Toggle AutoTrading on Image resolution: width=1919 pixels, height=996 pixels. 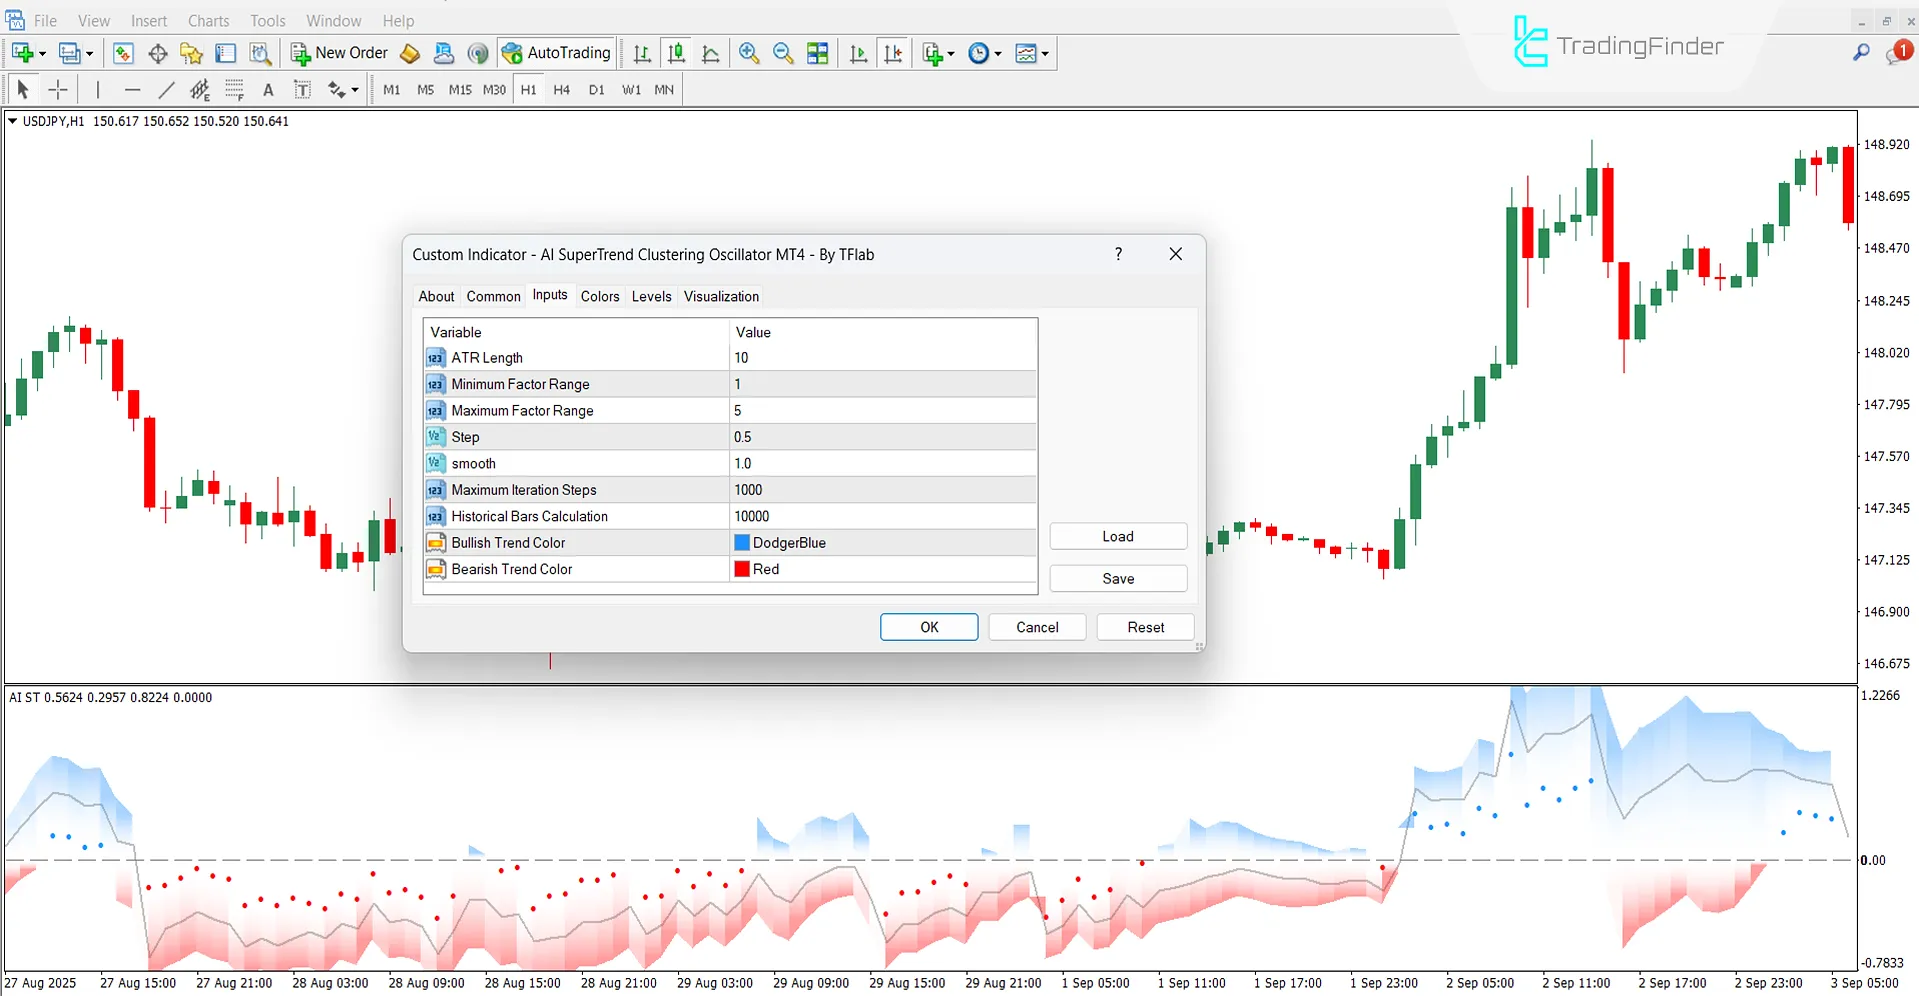pos(556,52)
